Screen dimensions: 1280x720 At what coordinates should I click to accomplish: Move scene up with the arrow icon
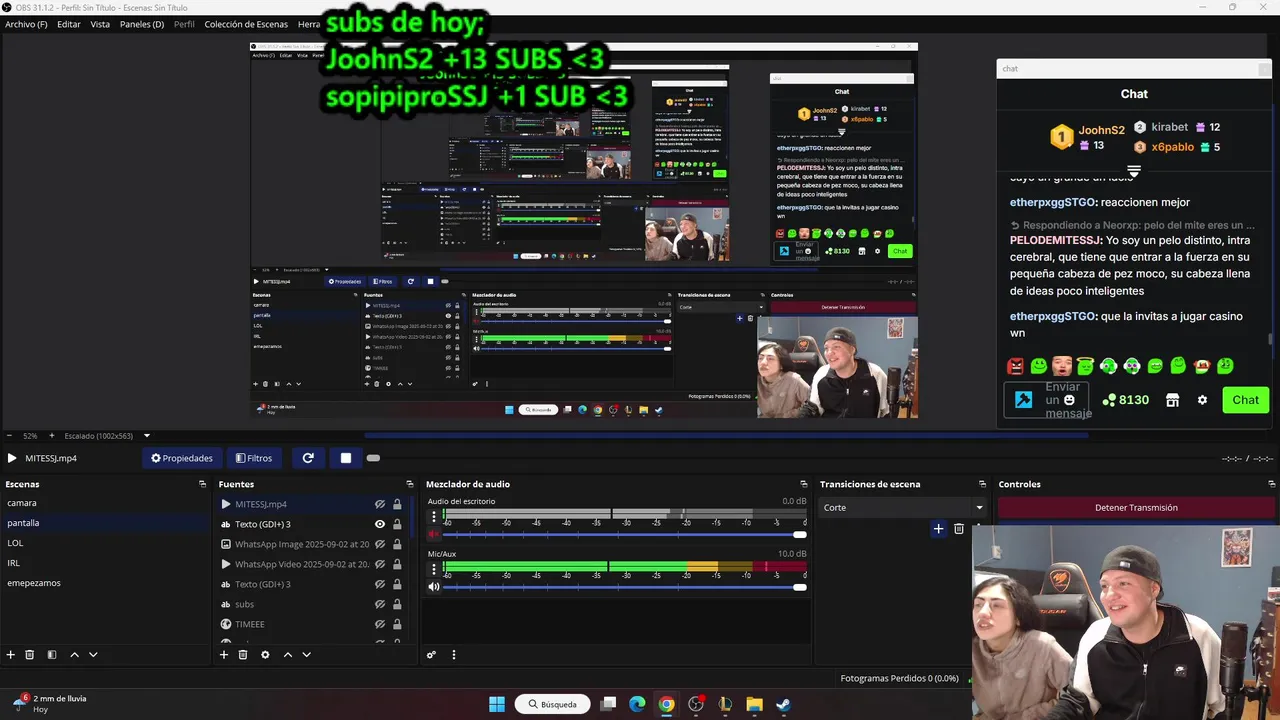click(x=74, y=655)
